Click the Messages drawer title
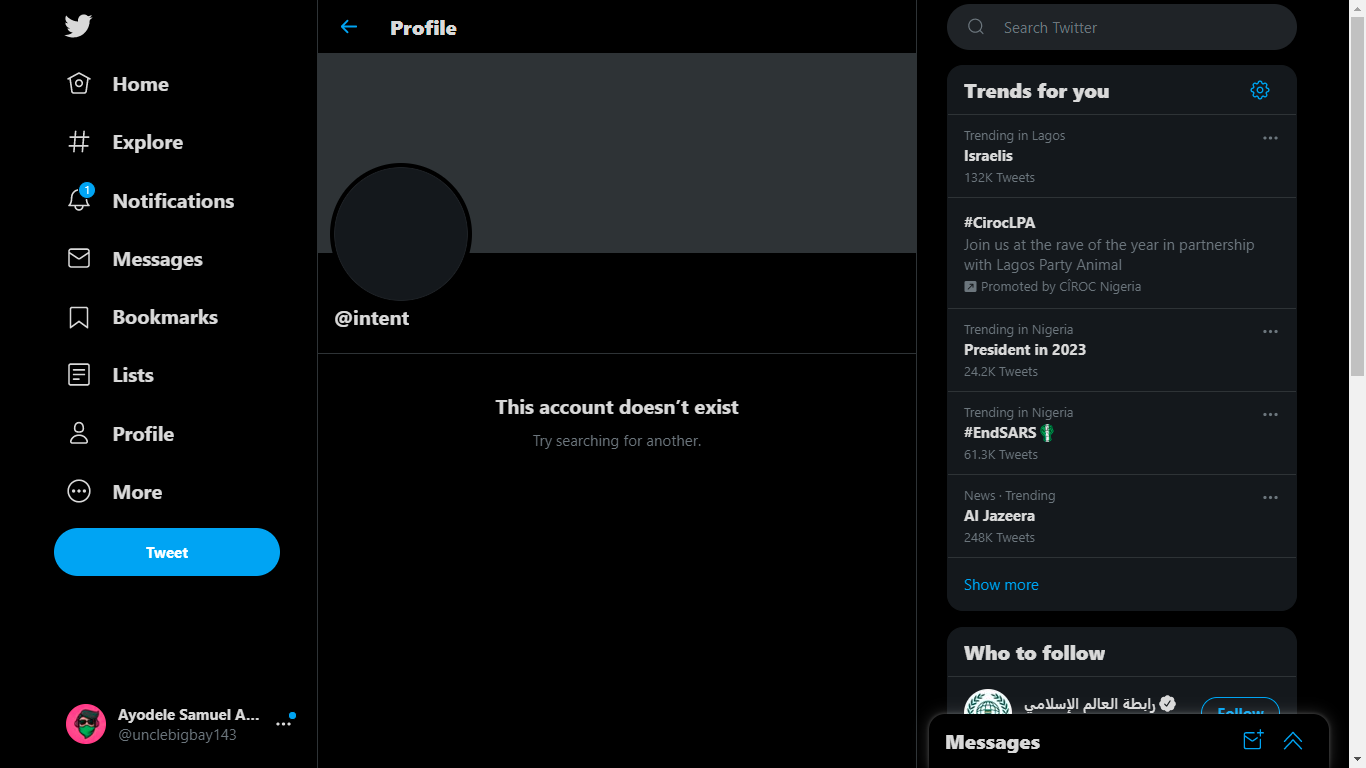This screenshot has height=768, width=1366. pyautogui.click(x=992, y=742)
